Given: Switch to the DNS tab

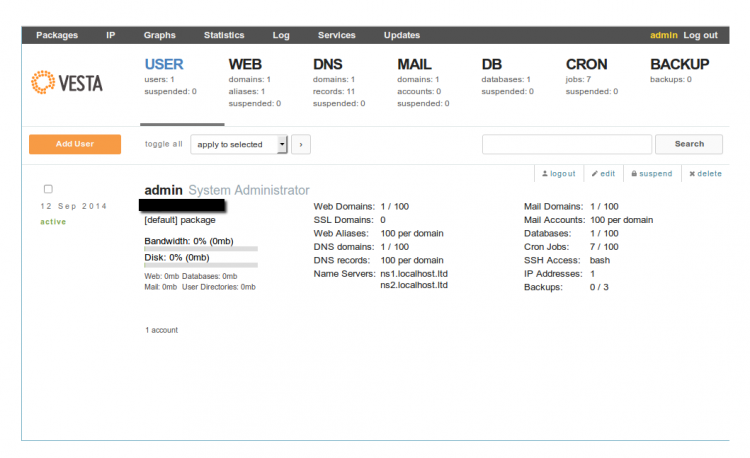Looking at the screenshot, I should (329, 65).
